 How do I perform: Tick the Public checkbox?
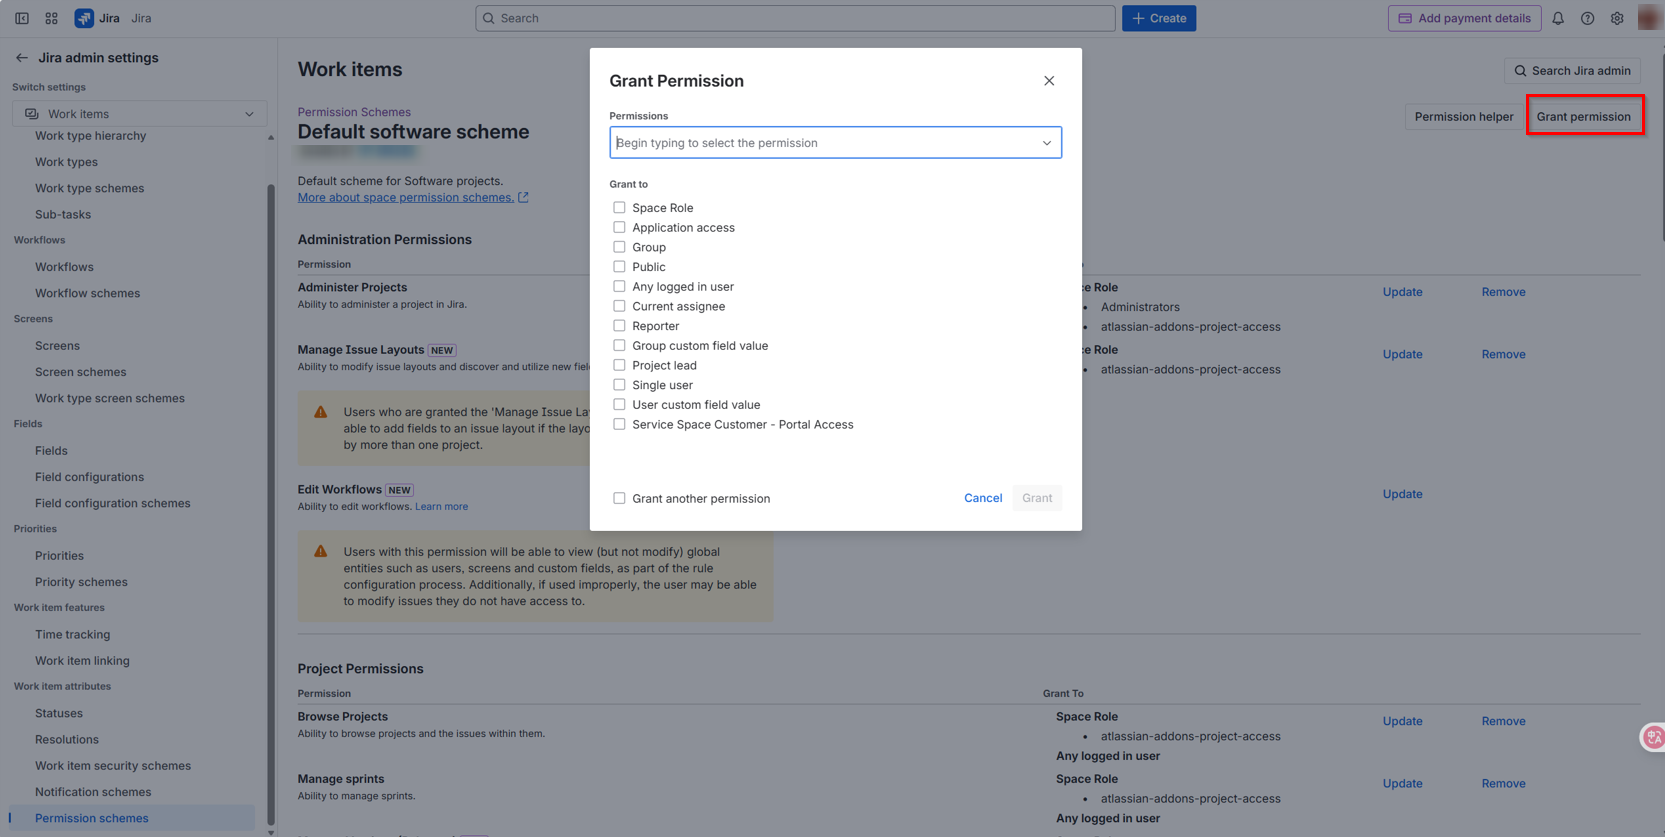tap(619, 267)
